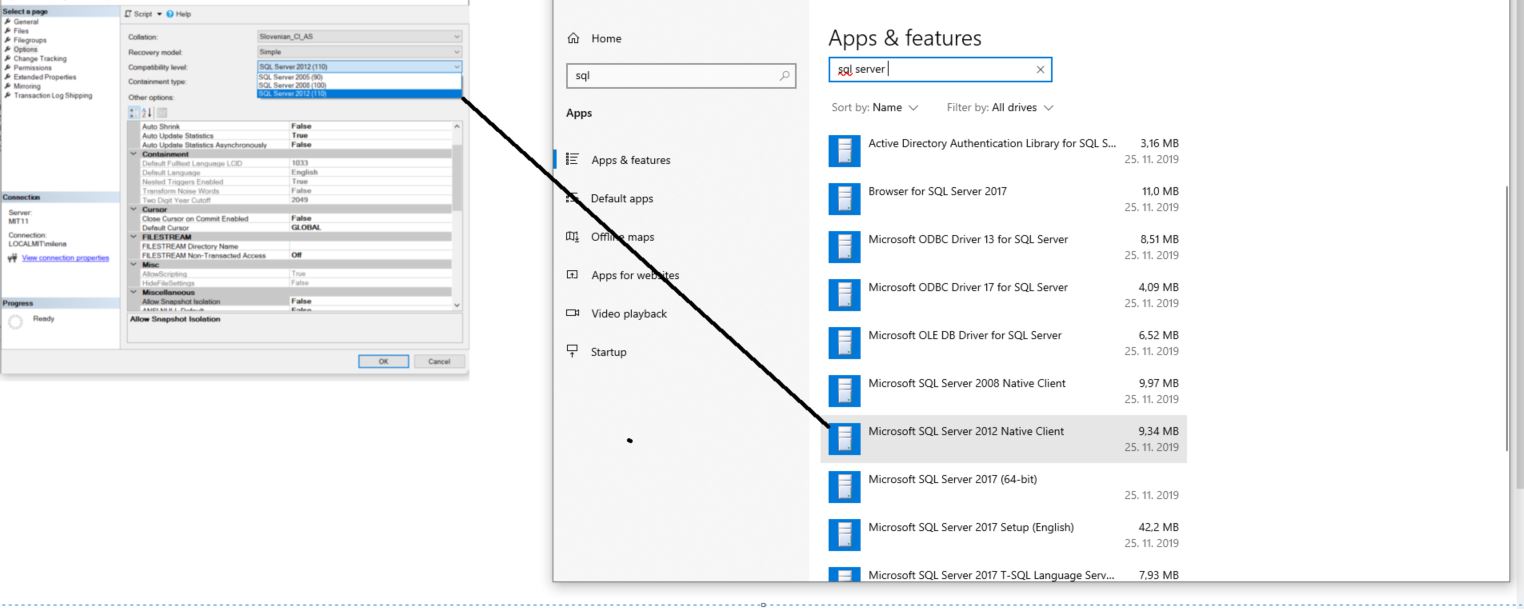Open the Collation dropdown

(x=360, y=37)
